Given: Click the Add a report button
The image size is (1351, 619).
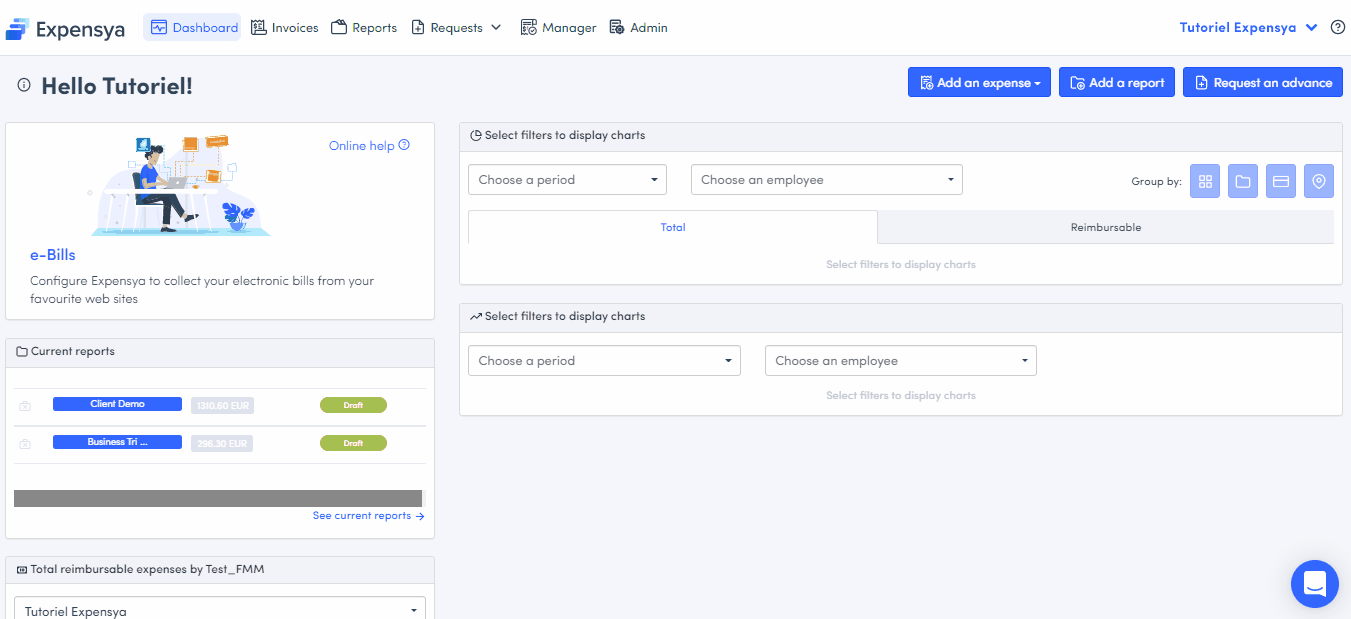Looking at the screenshot, I should (1116, 83).
